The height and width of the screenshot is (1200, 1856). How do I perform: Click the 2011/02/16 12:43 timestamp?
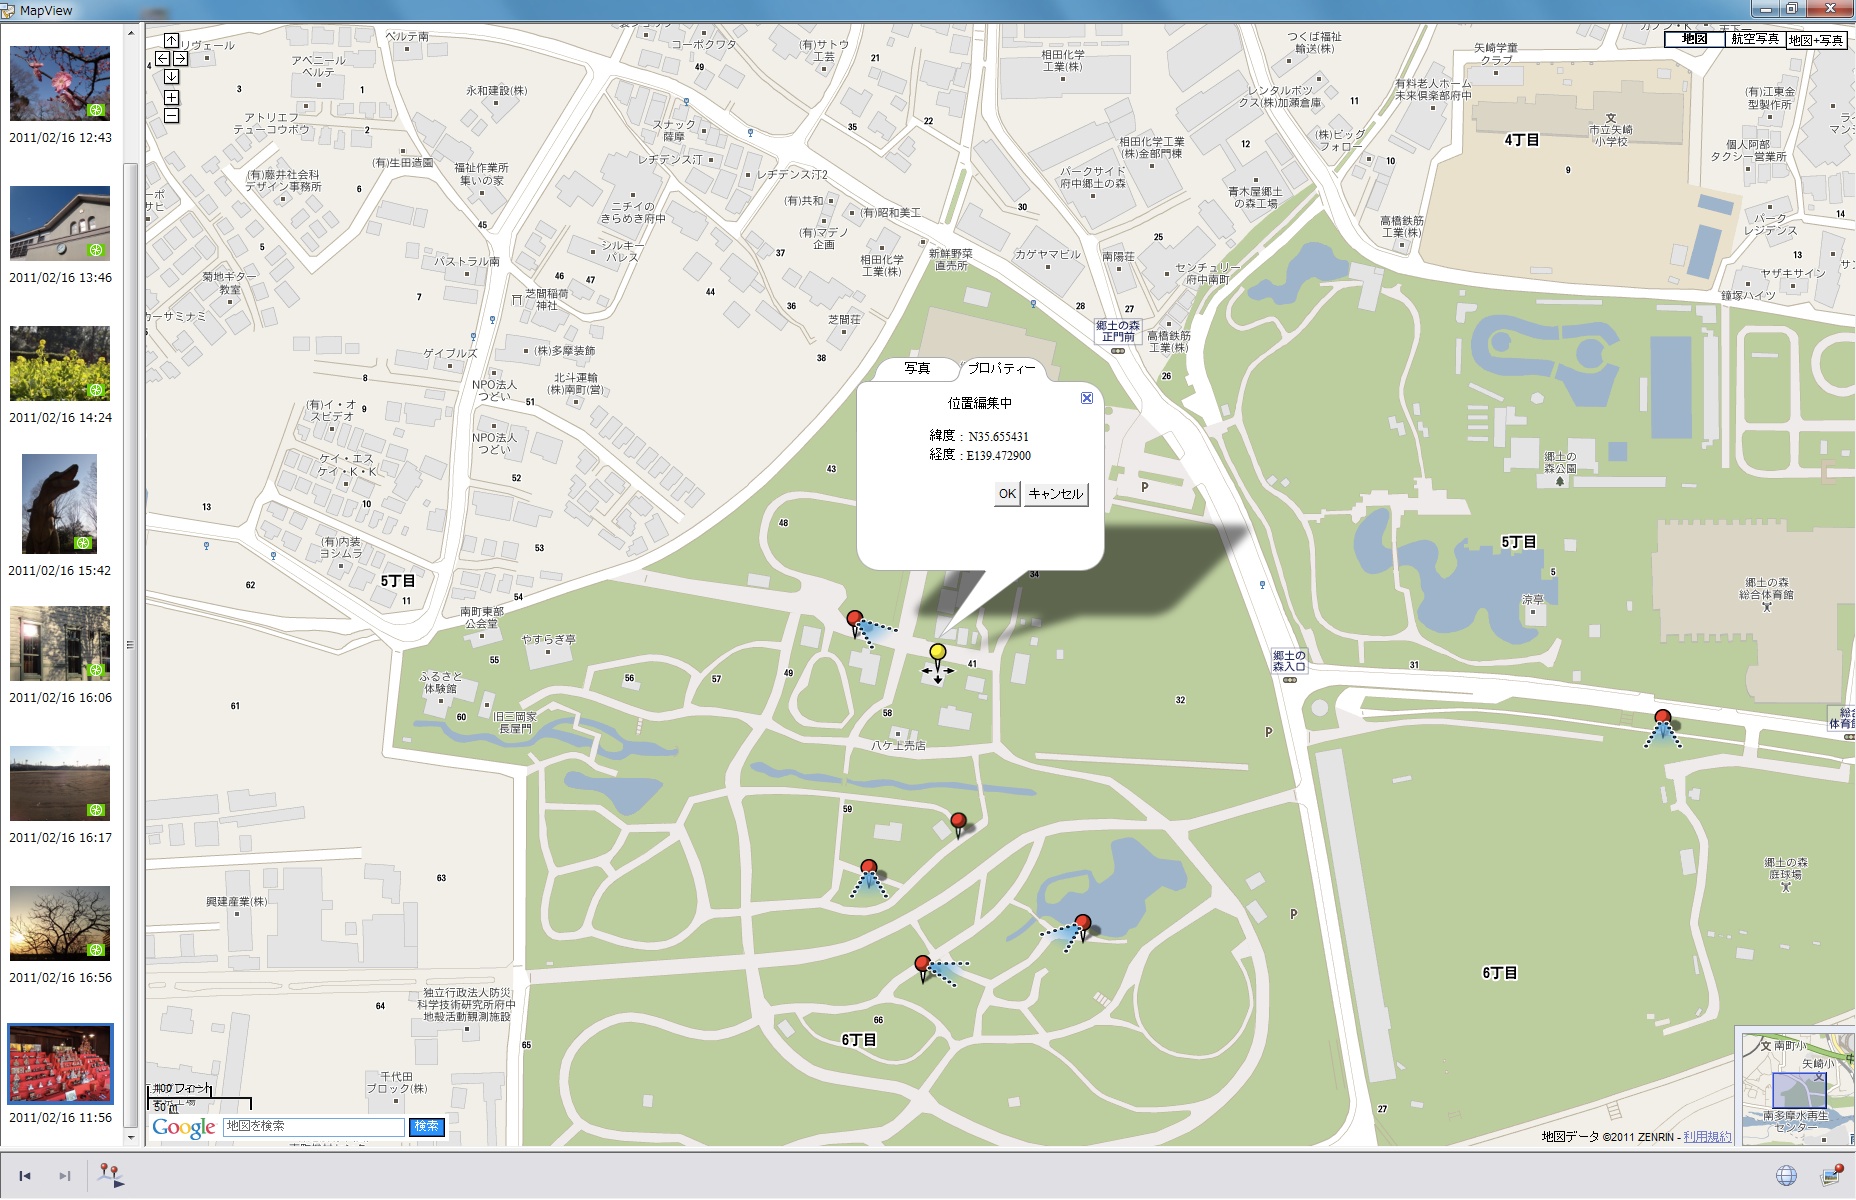61,138
